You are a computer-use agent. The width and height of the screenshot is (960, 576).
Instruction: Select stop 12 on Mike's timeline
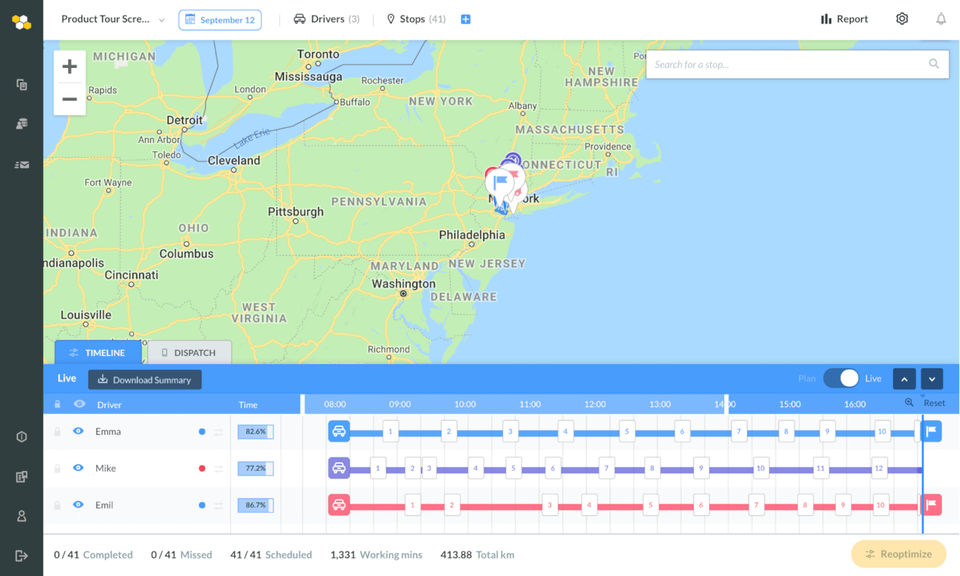(x=879, y=468)
